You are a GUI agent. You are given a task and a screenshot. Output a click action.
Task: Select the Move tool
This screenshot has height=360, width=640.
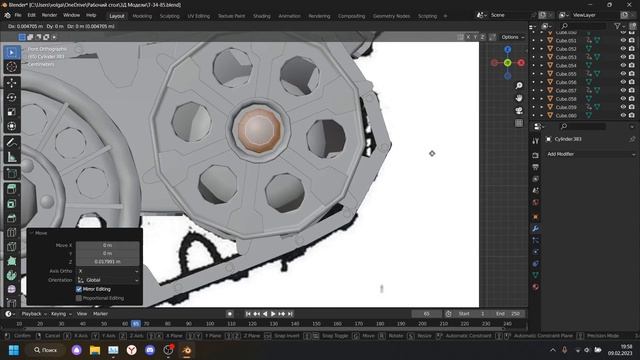point(11,83)
